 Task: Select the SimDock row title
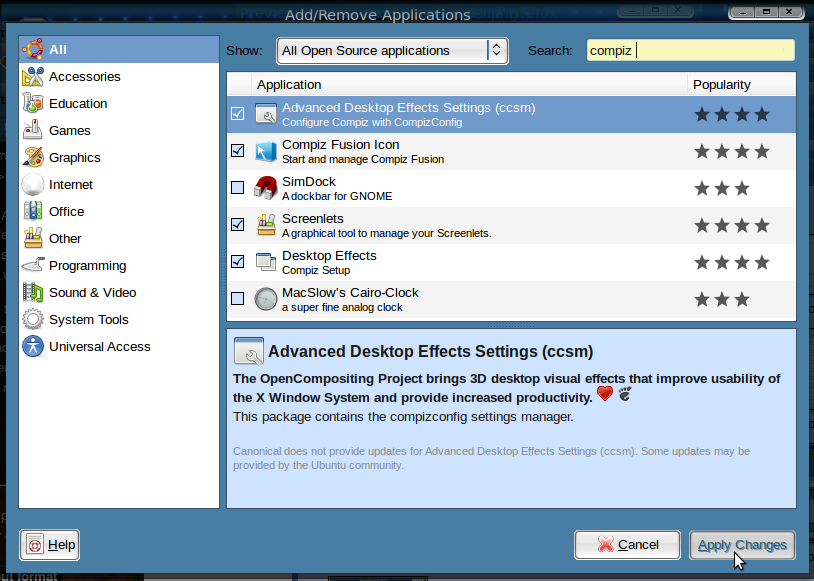click(x=309, y=182)
